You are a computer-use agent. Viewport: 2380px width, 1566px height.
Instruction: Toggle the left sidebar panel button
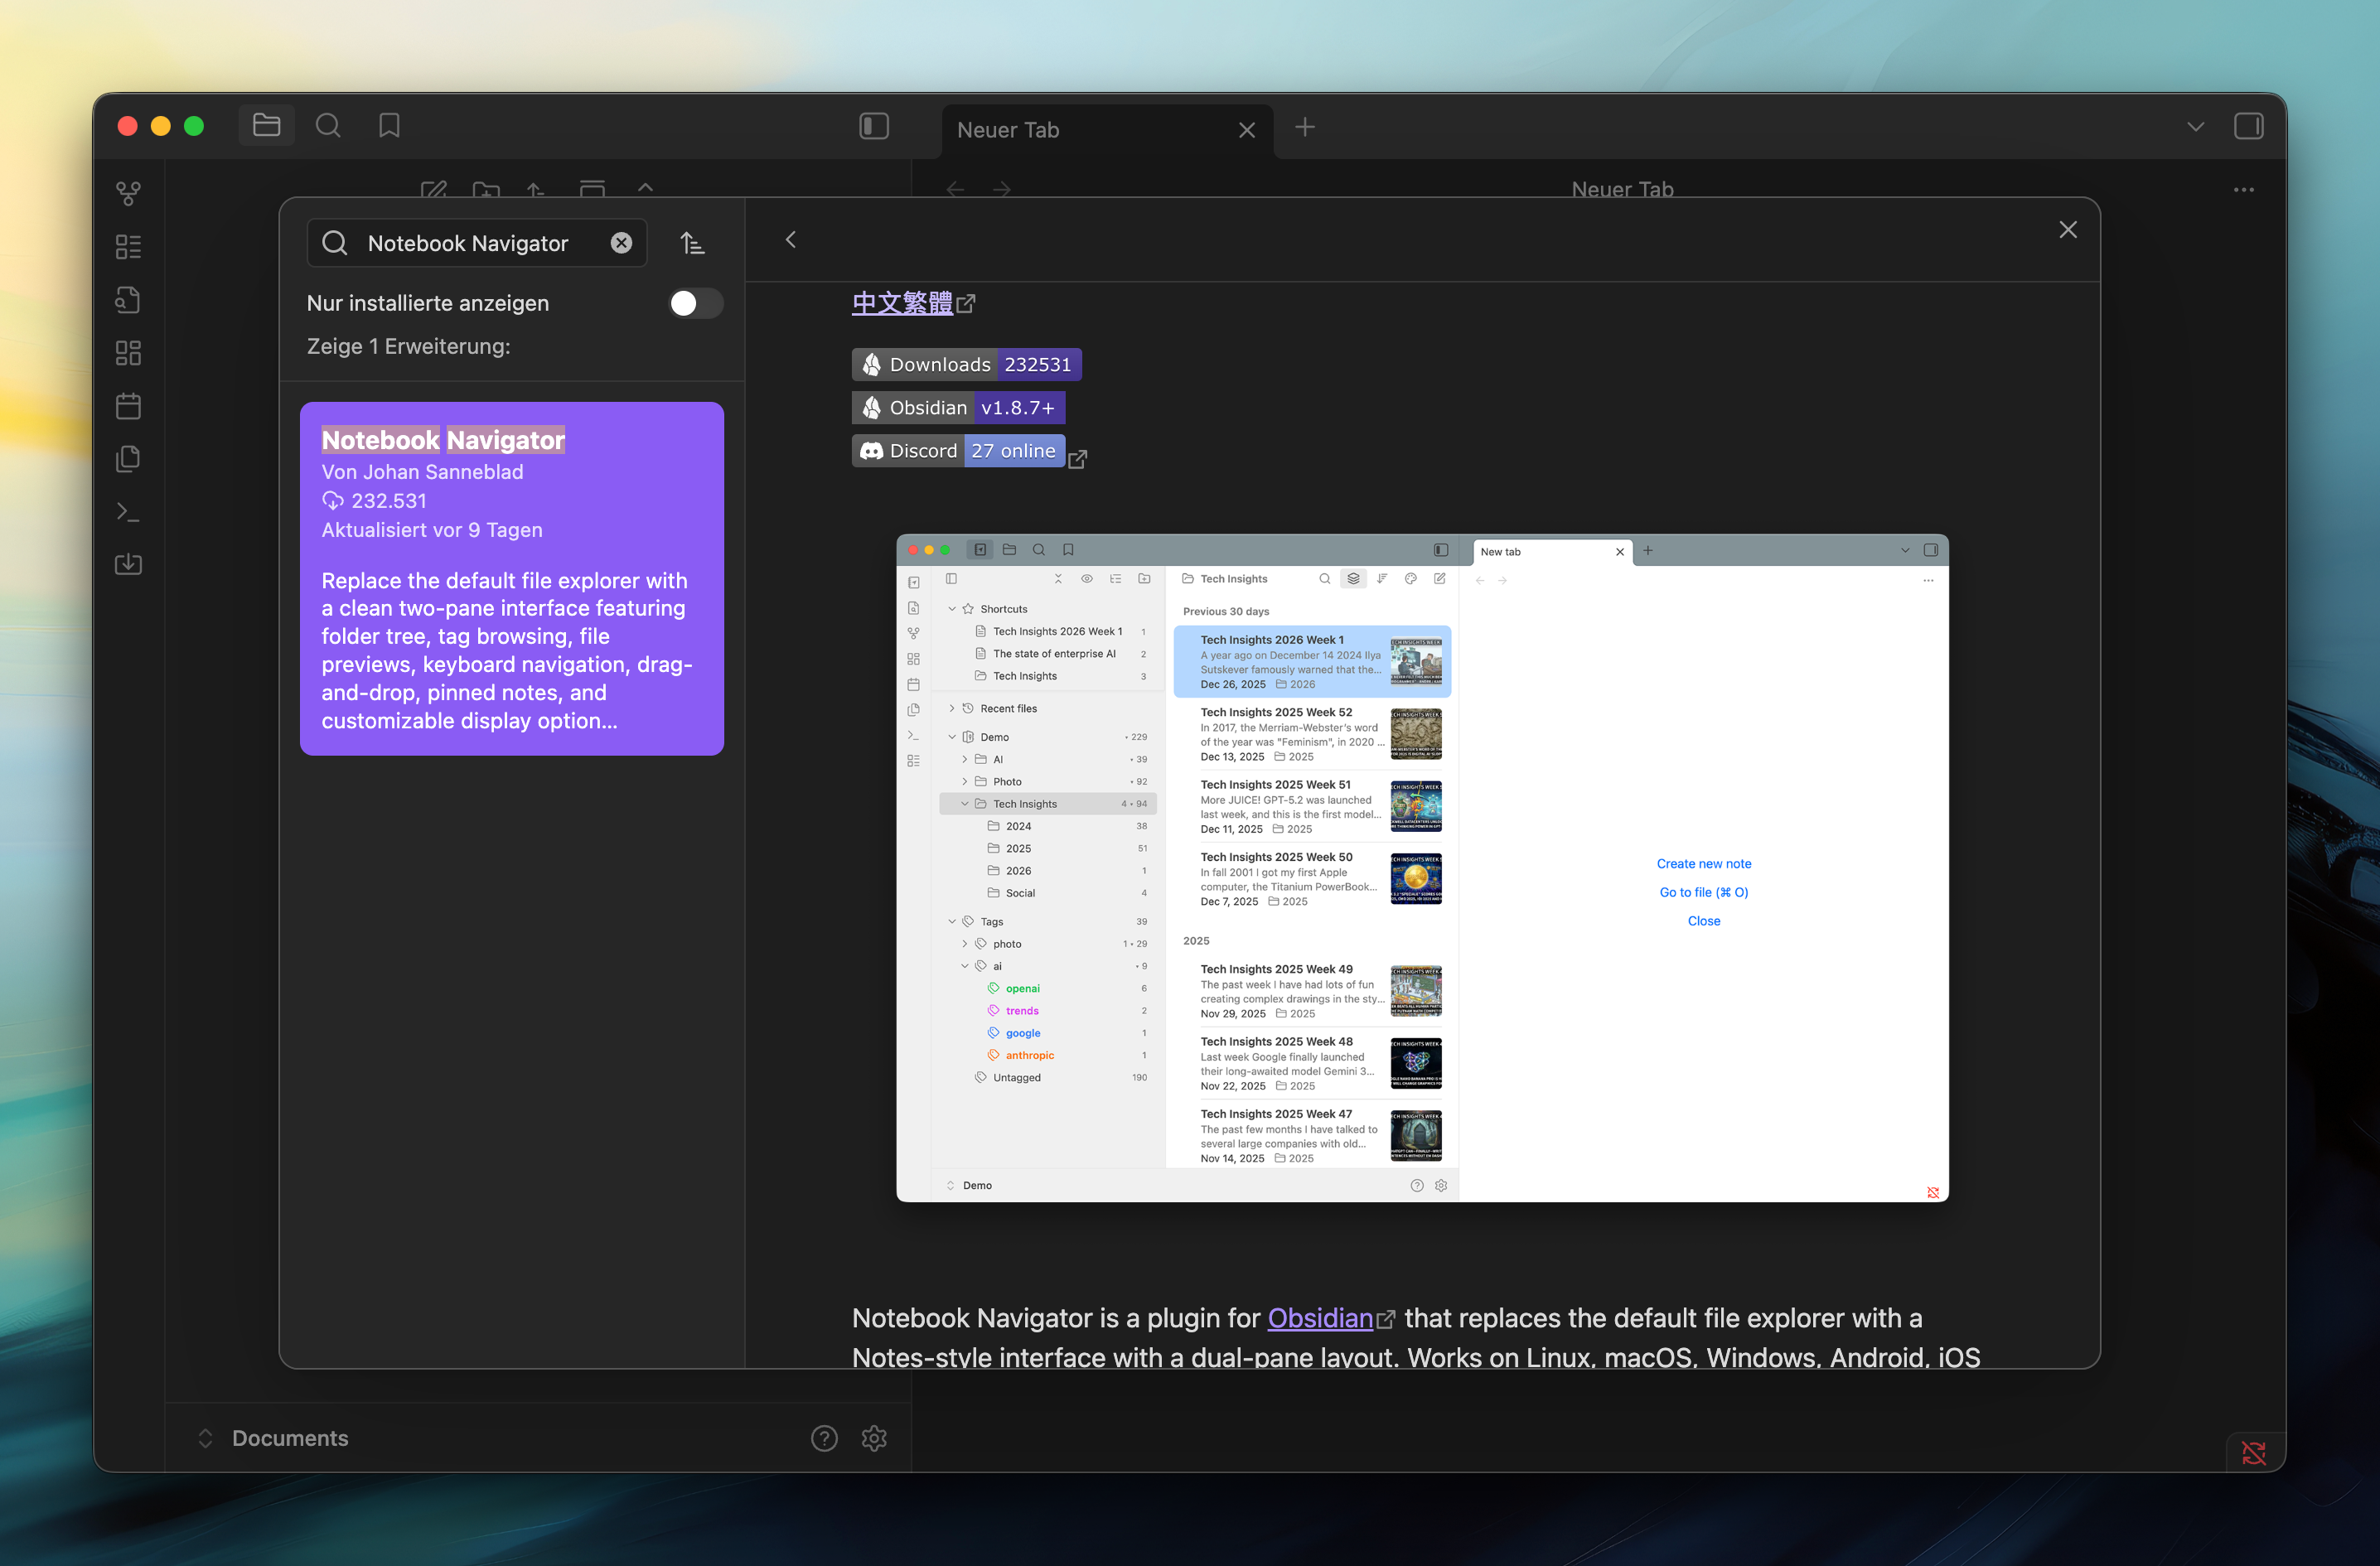[x=874, y=126]
